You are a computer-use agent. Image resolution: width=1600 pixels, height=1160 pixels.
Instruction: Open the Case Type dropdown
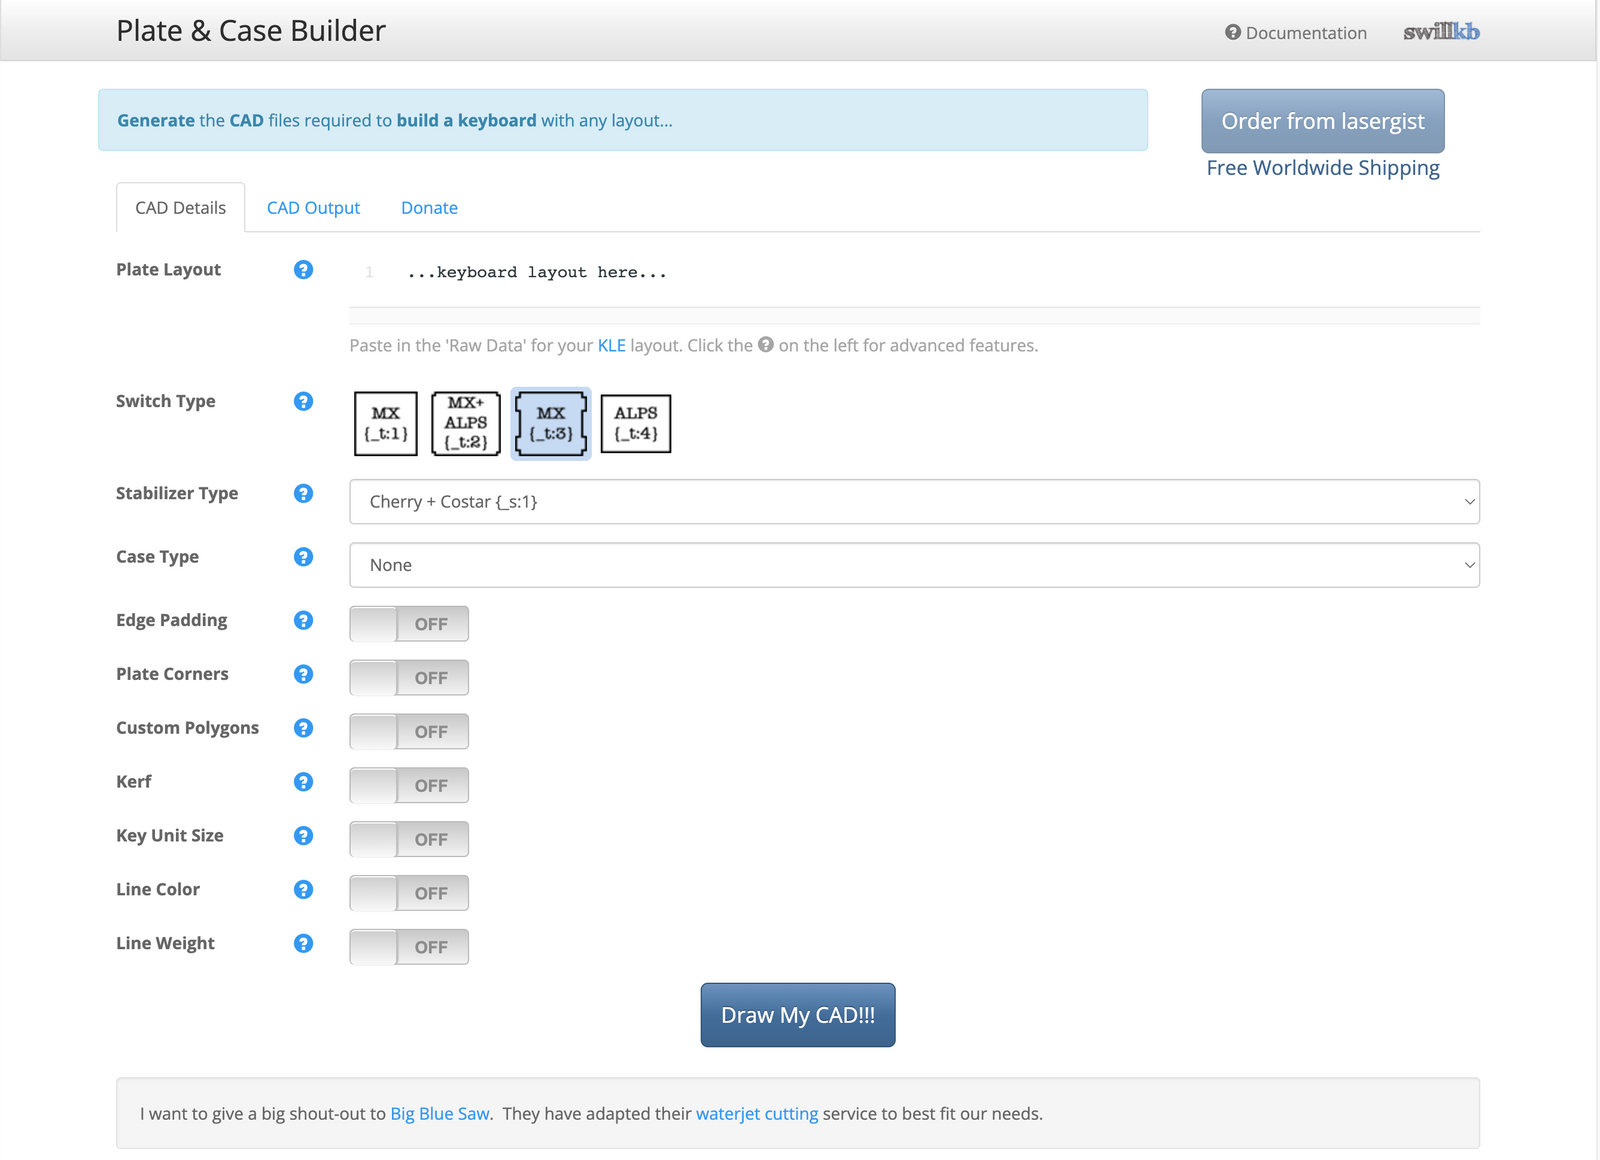(x=913, y=566)
